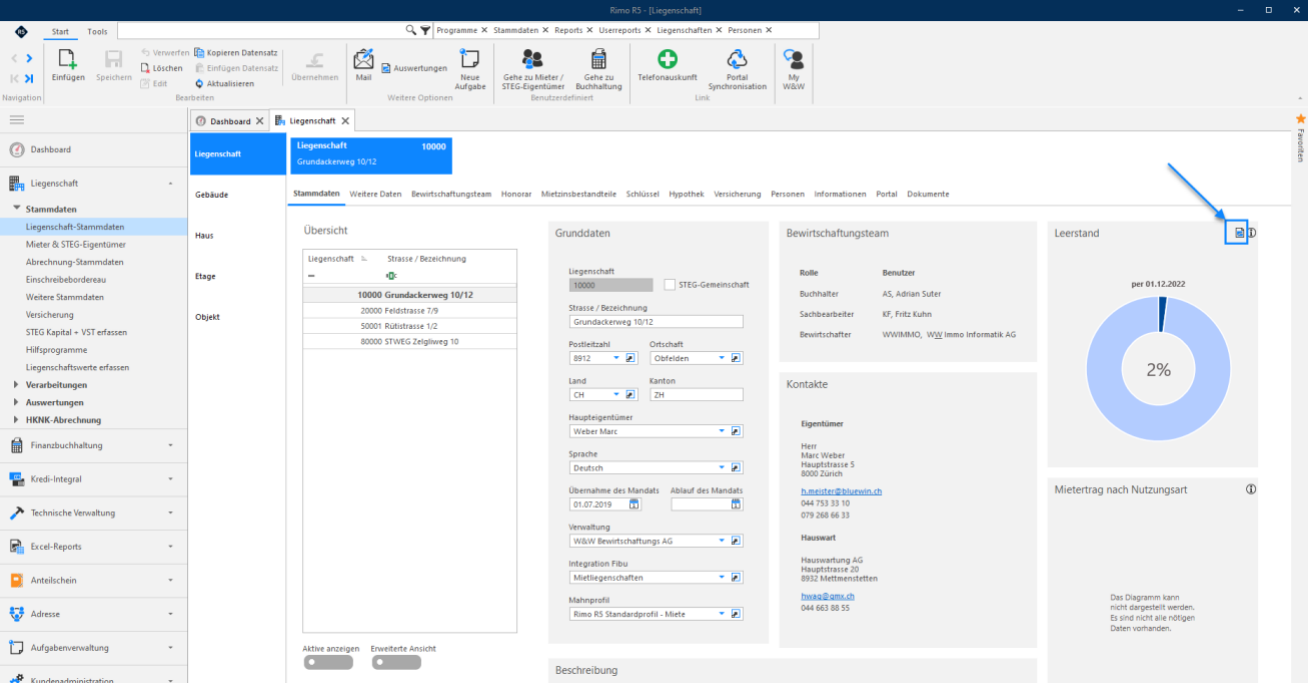Open Telefonauskunft green plus icon

point(667,59)
